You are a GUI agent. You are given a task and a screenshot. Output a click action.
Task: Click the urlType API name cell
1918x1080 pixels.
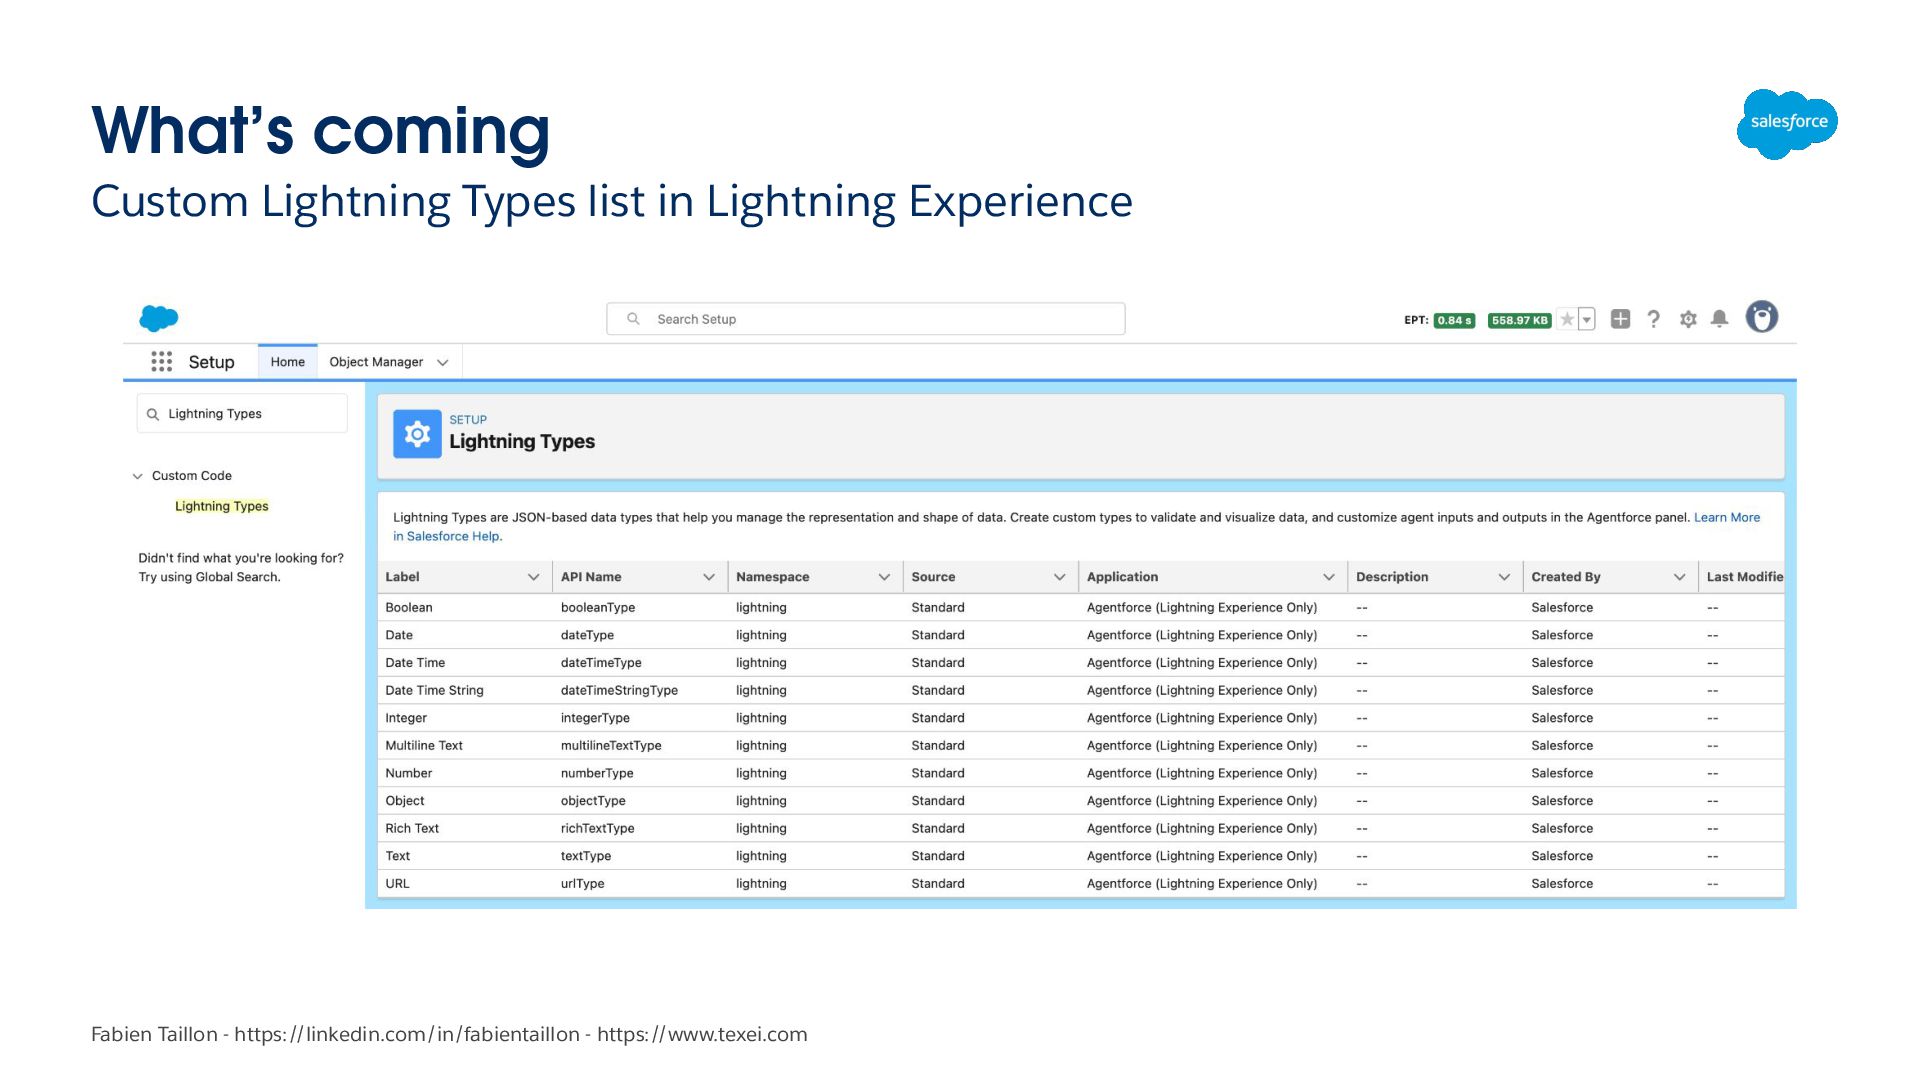583,883
